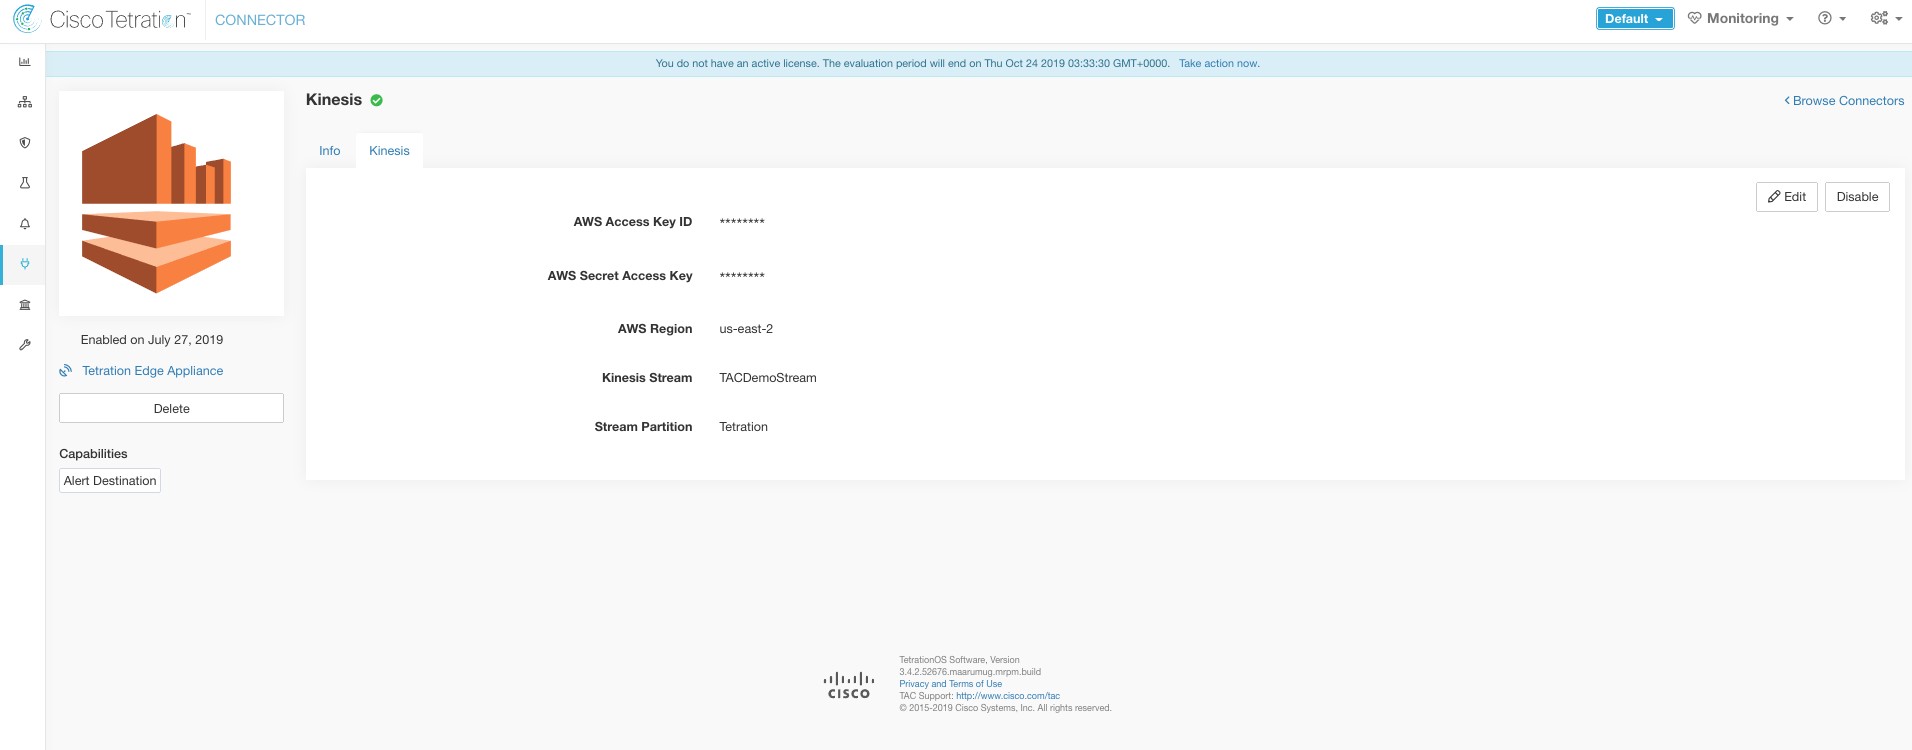
Task: Click the Disable button
Action: [x=1857, y=197]
